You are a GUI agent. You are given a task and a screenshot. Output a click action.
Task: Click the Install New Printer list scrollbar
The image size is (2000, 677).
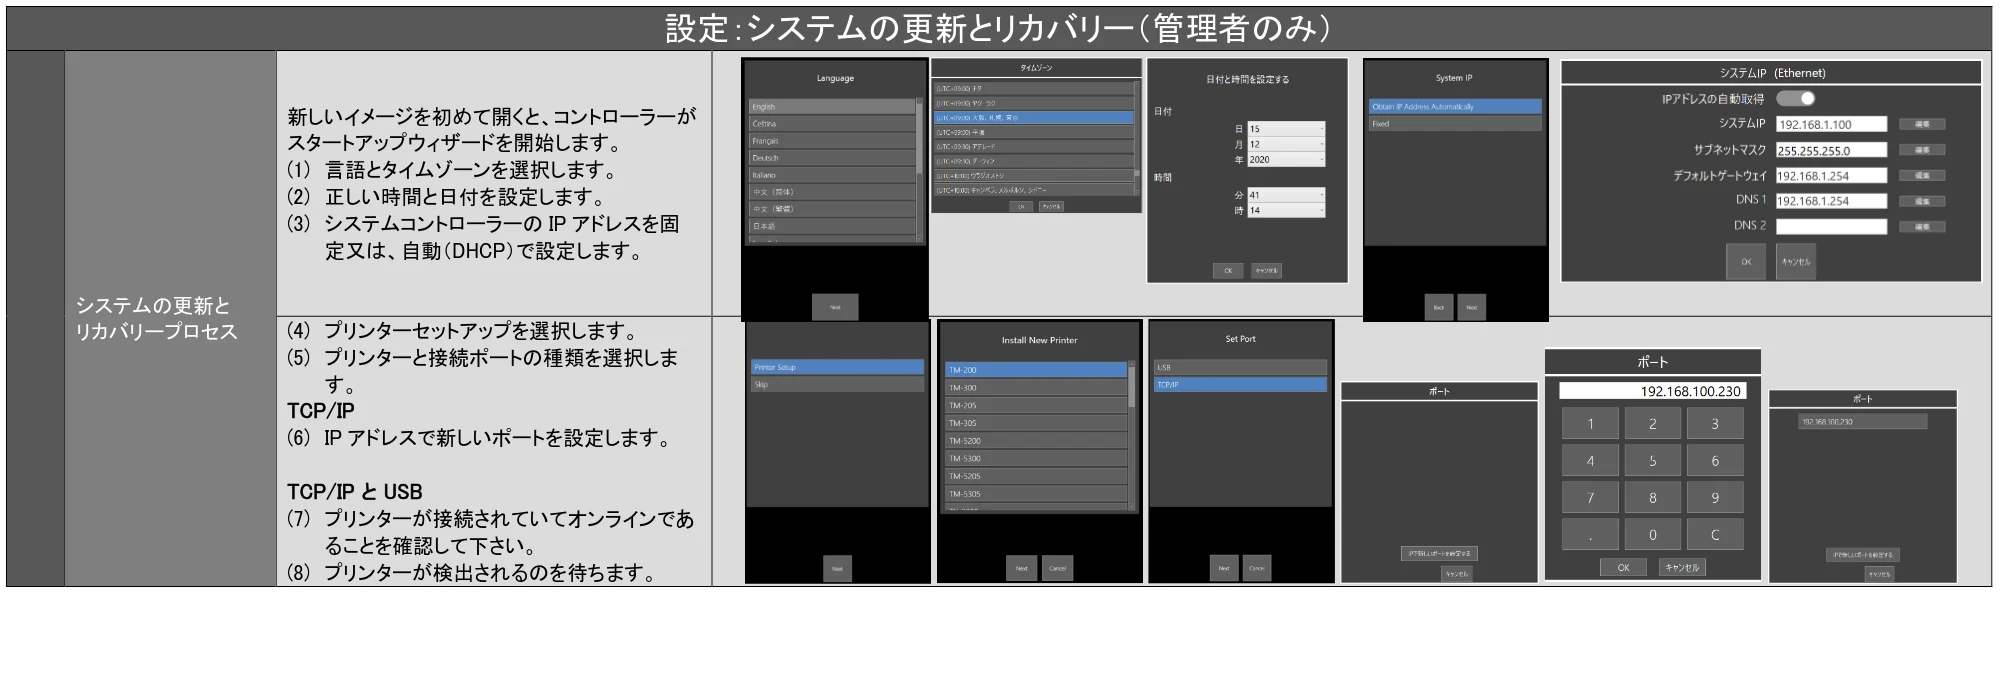(1132, 435)
